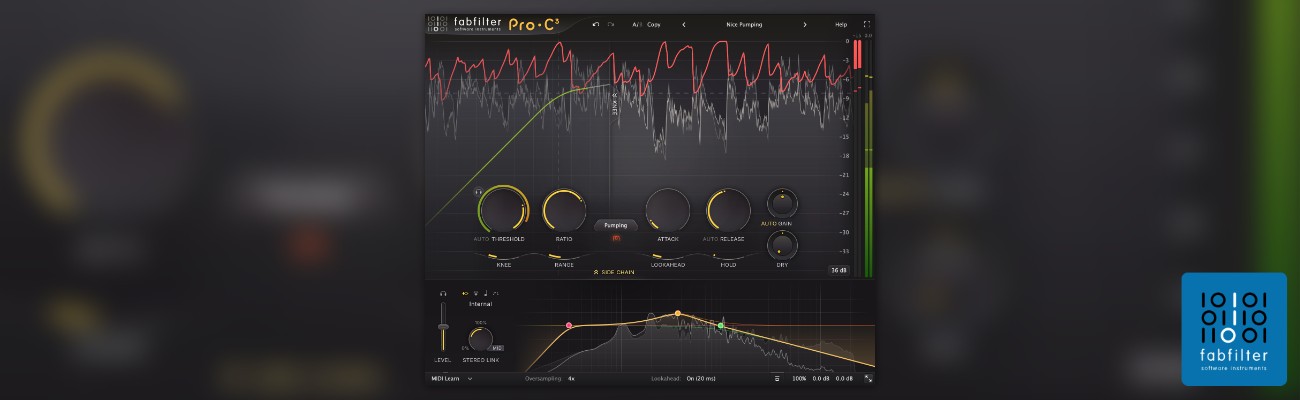
Task: Select the fourth side chain mode icon
Action: tap(495, 293)
